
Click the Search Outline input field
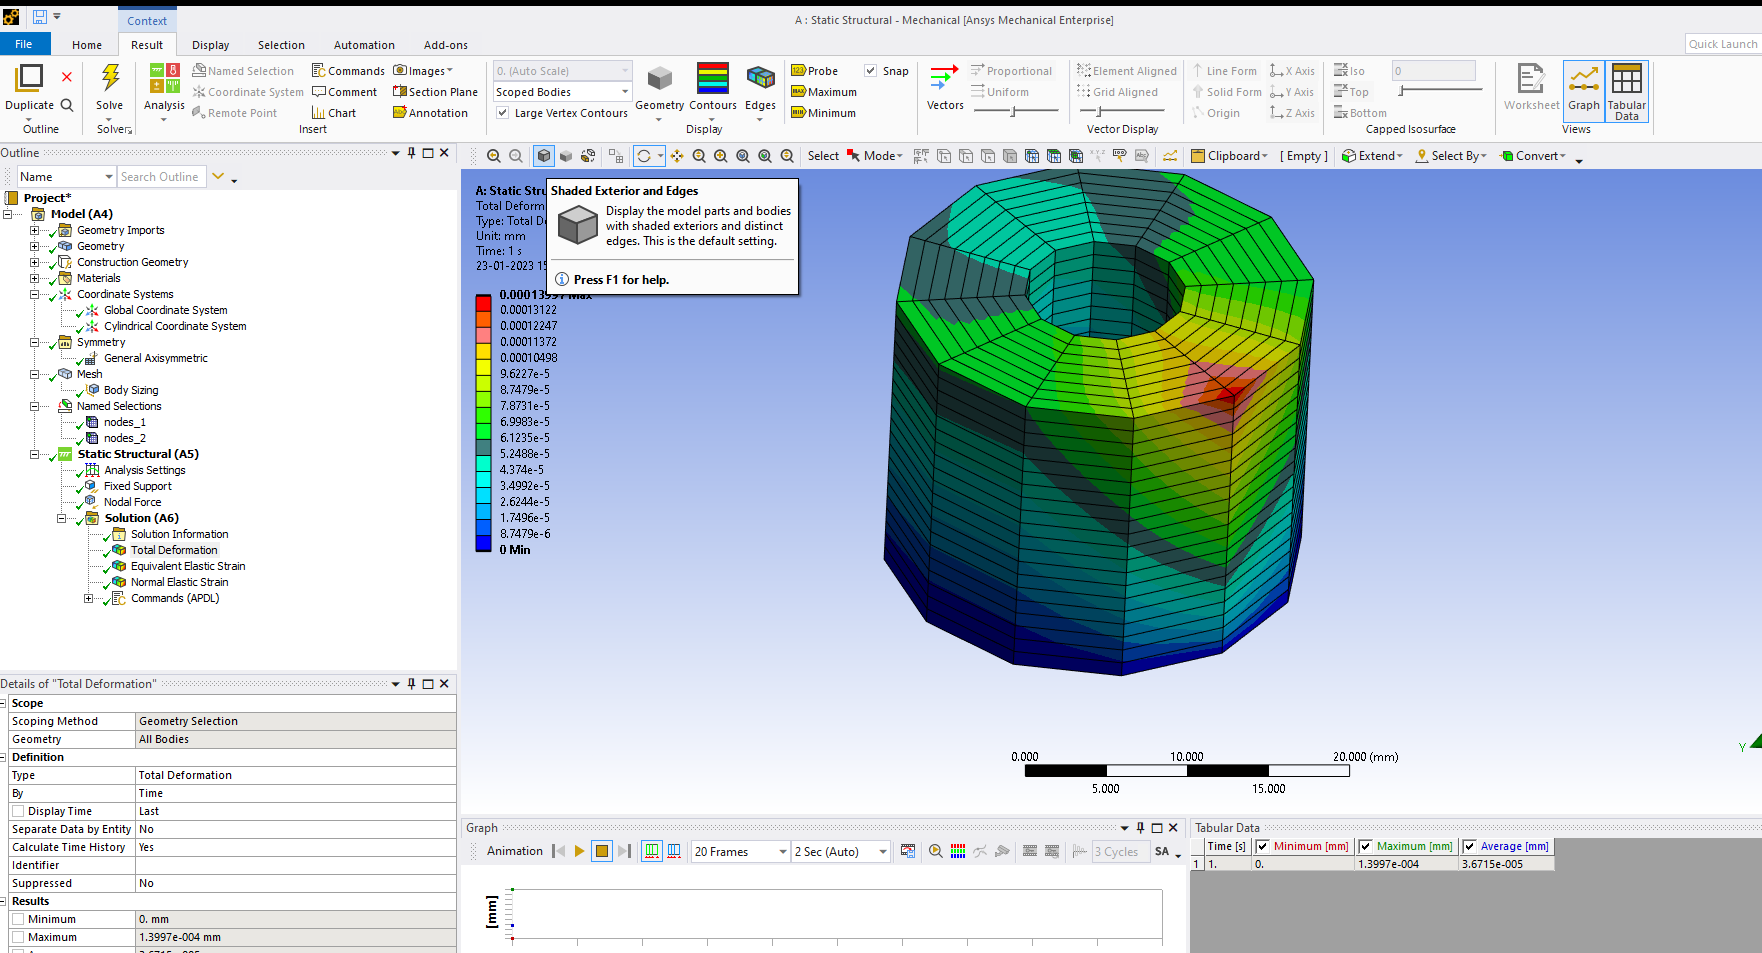(160, 177)
